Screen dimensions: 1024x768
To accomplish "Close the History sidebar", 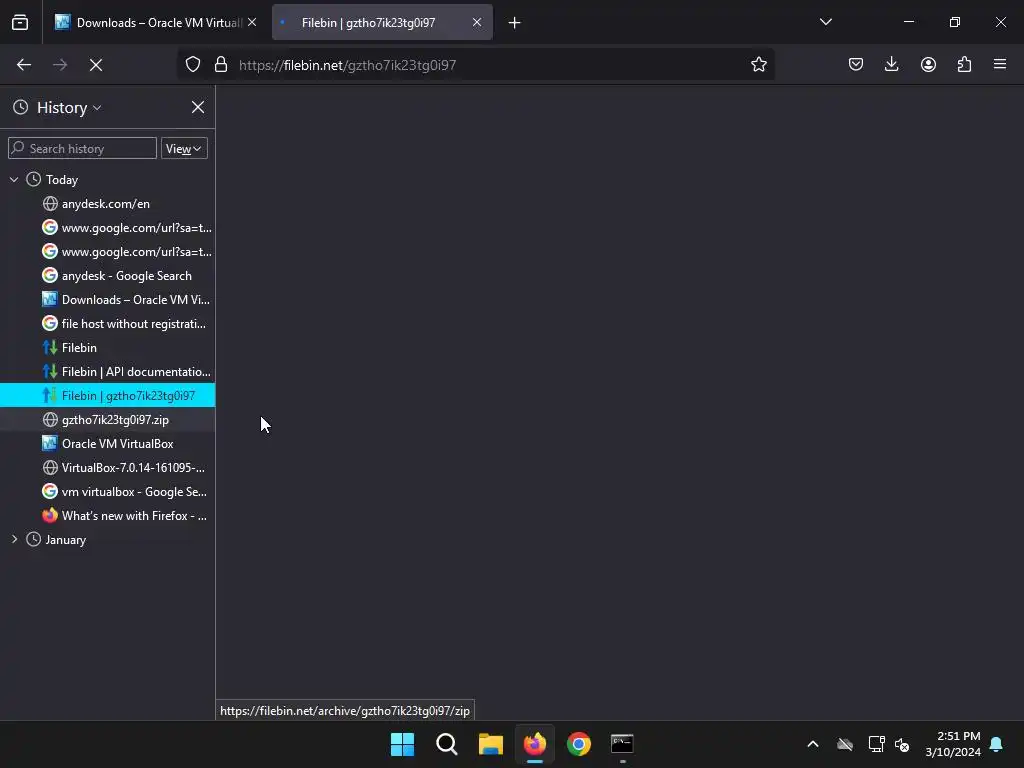I will coord(198,107).
